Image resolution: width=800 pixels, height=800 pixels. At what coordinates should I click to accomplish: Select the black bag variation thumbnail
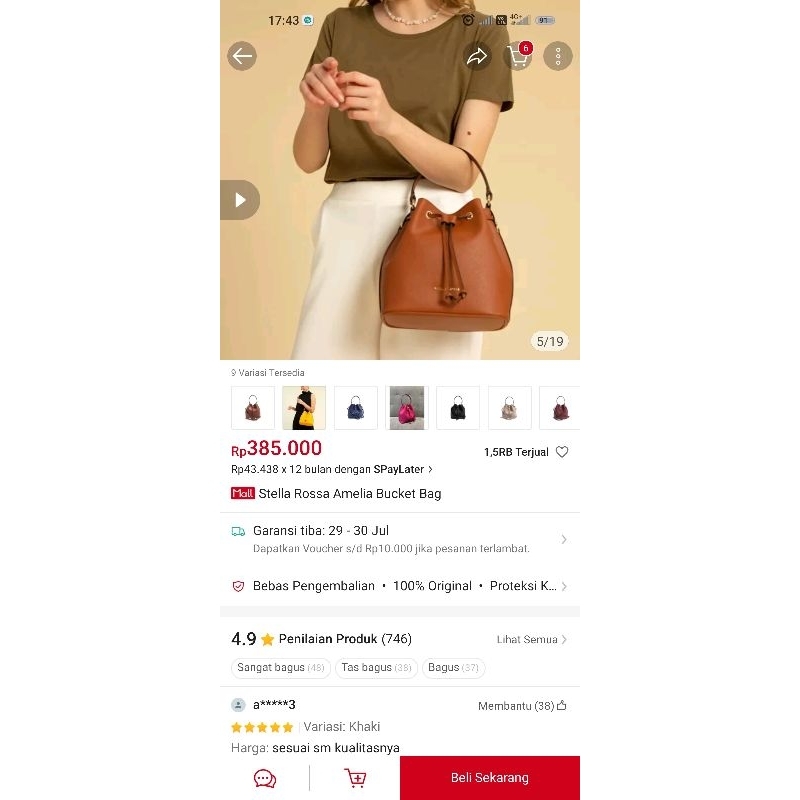pyautogui.click(x=458, y=408)
